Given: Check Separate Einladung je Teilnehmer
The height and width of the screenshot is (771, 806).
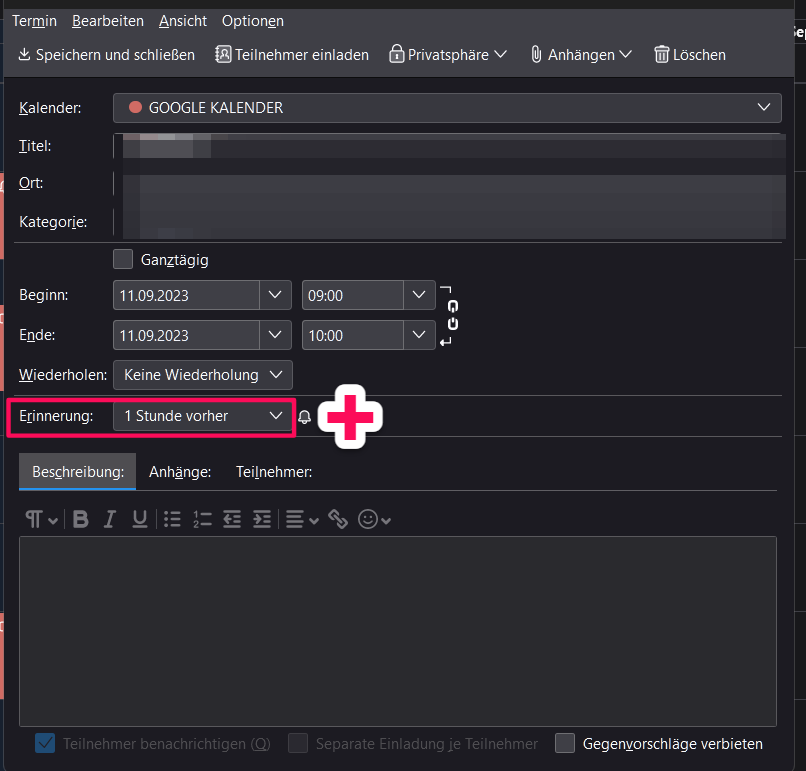Looking at the screenshot, I should point(298,743).
